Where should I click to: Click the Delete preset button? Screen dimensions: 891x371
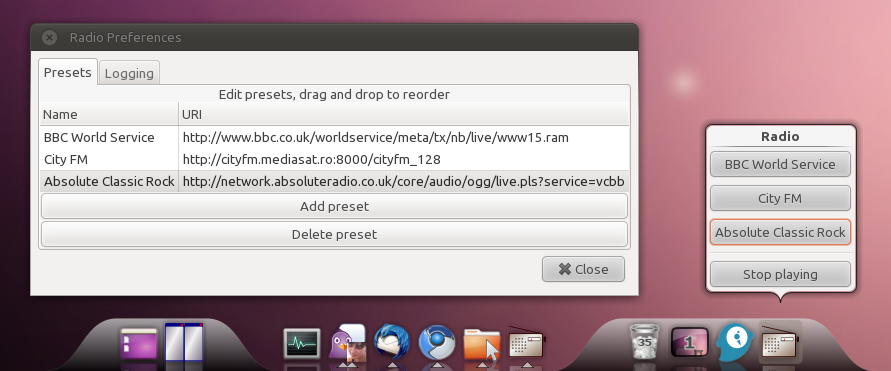[x=334, y=234]
